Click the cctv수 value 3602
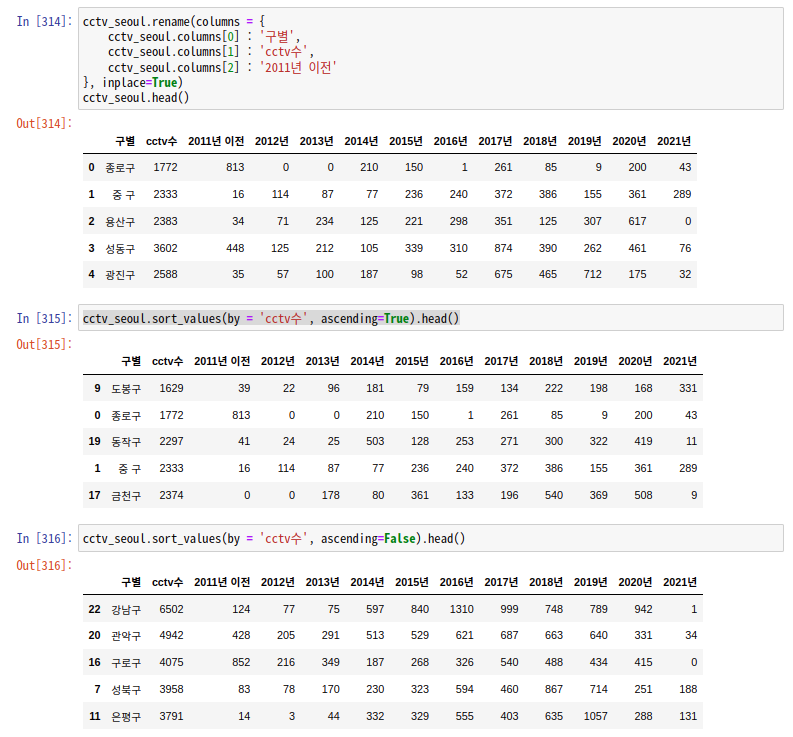 click(x=165, y=248)
